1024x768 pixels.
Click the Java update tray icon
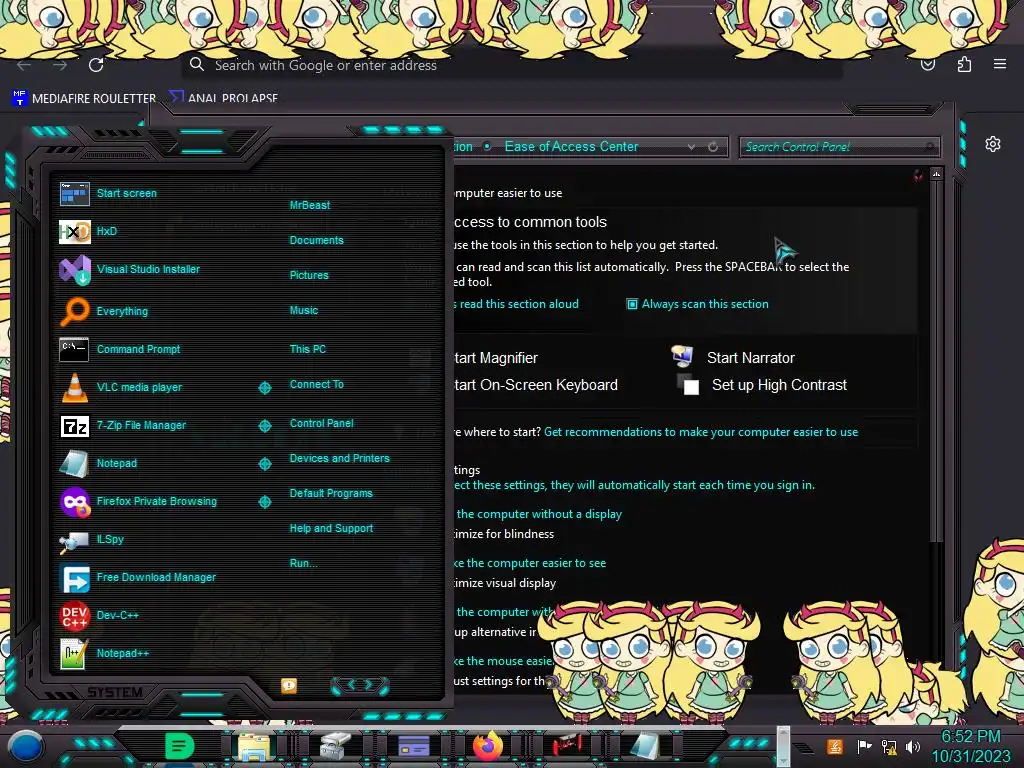click(x=835, y=746)
